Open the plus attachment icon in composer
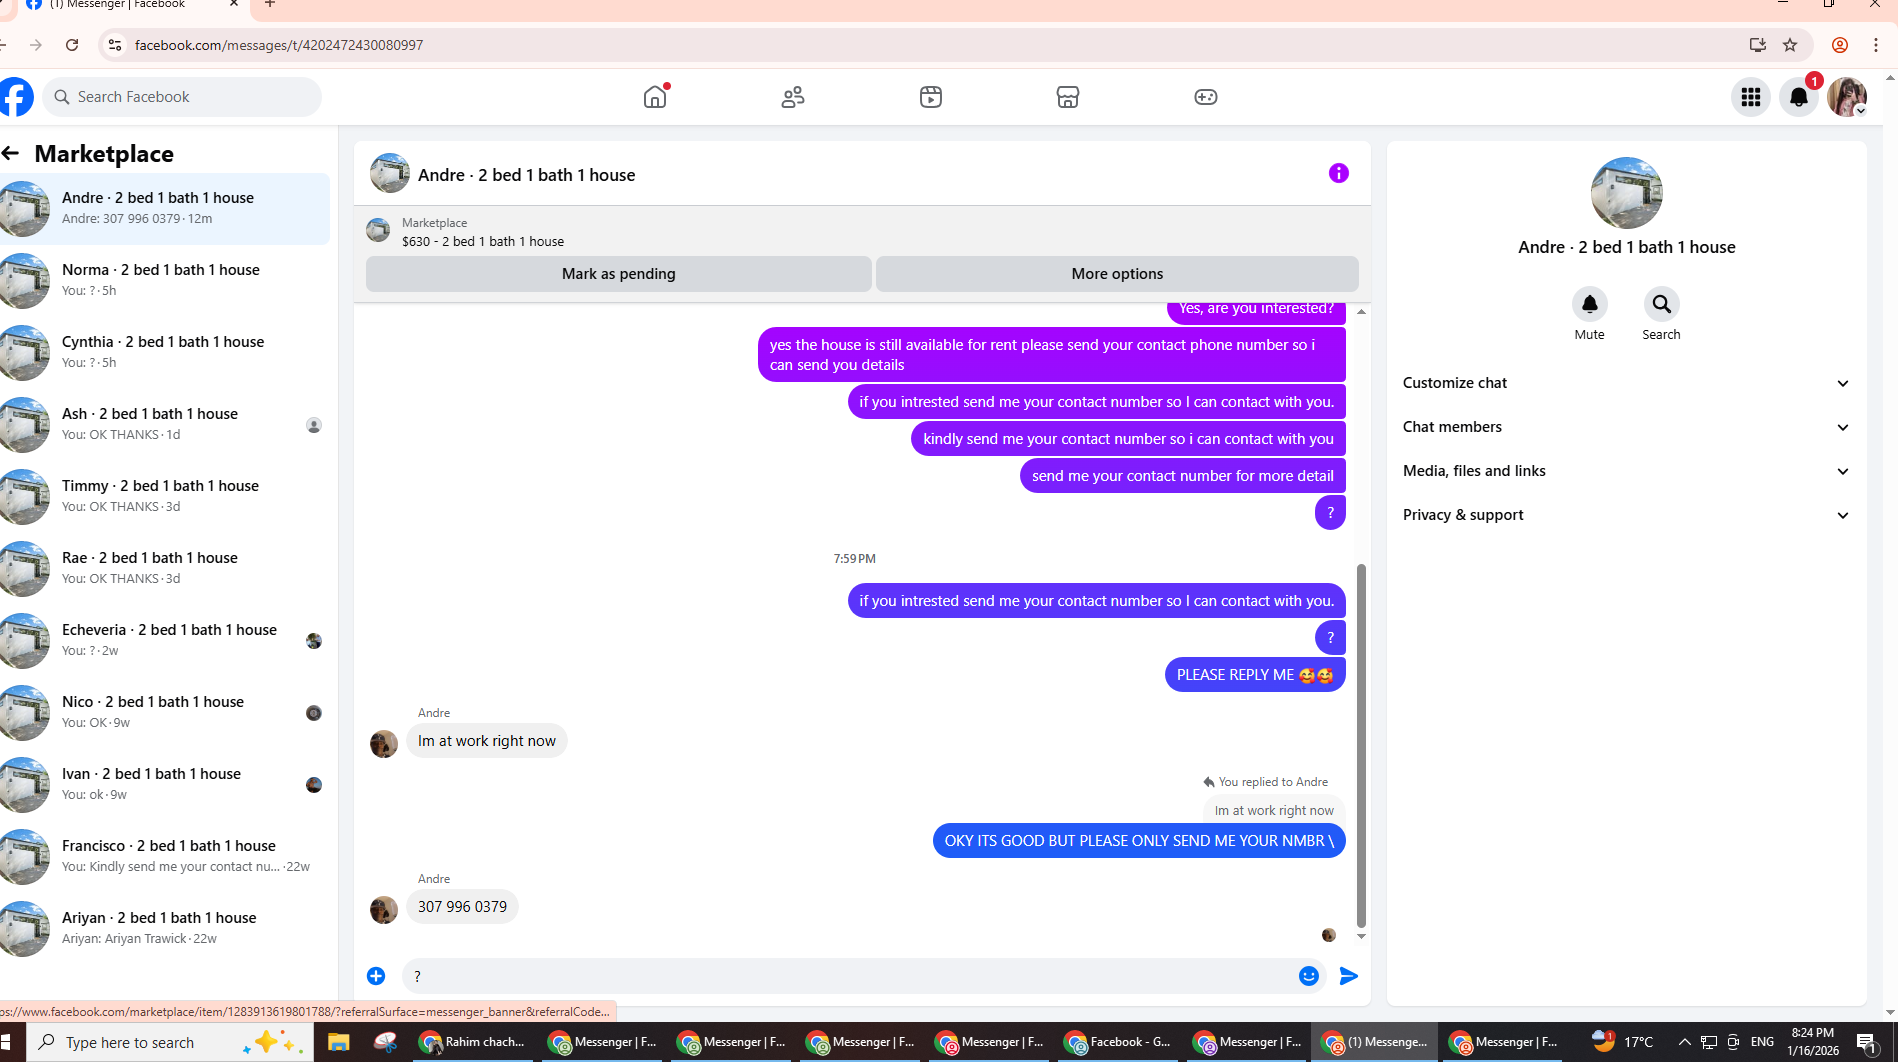The width and height of the screenshot is (1898, 1062). tap(376, 976)
